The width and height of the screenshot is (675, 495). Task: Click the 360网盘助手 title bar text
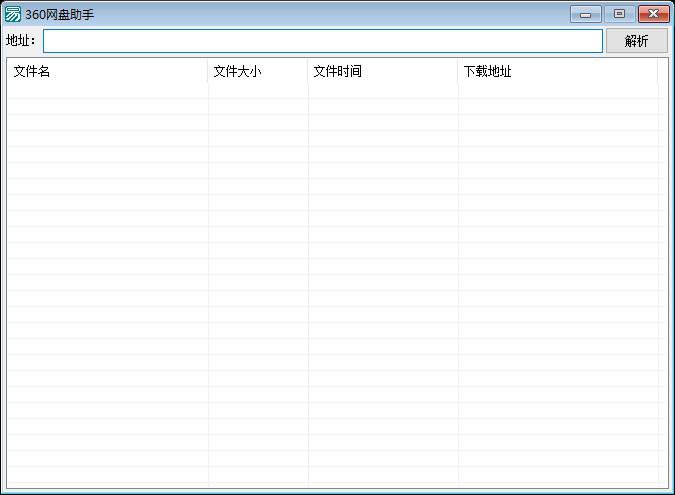click(x=60, y=15)
